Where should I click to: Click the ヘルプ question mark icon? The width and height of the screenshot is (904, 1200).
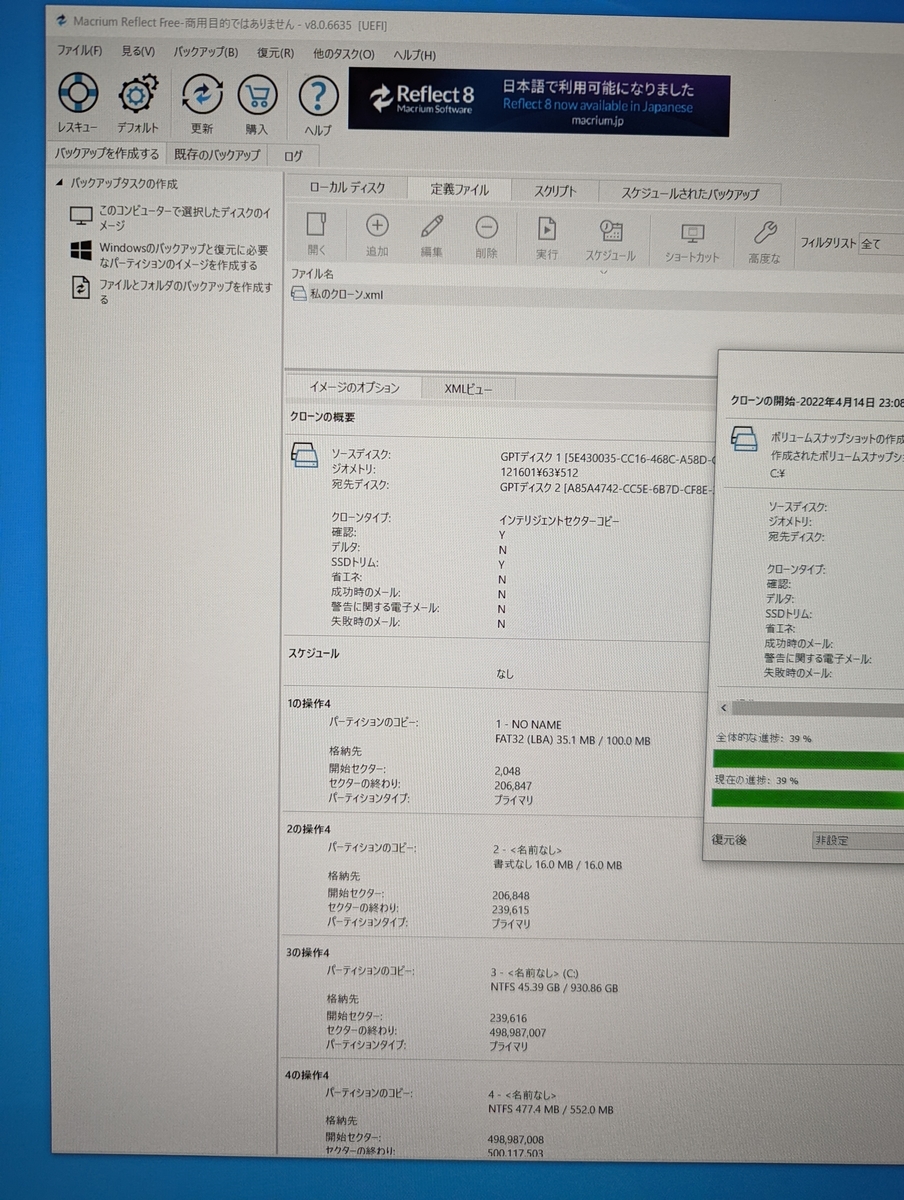pyautogui.click(x=318, y=98)
